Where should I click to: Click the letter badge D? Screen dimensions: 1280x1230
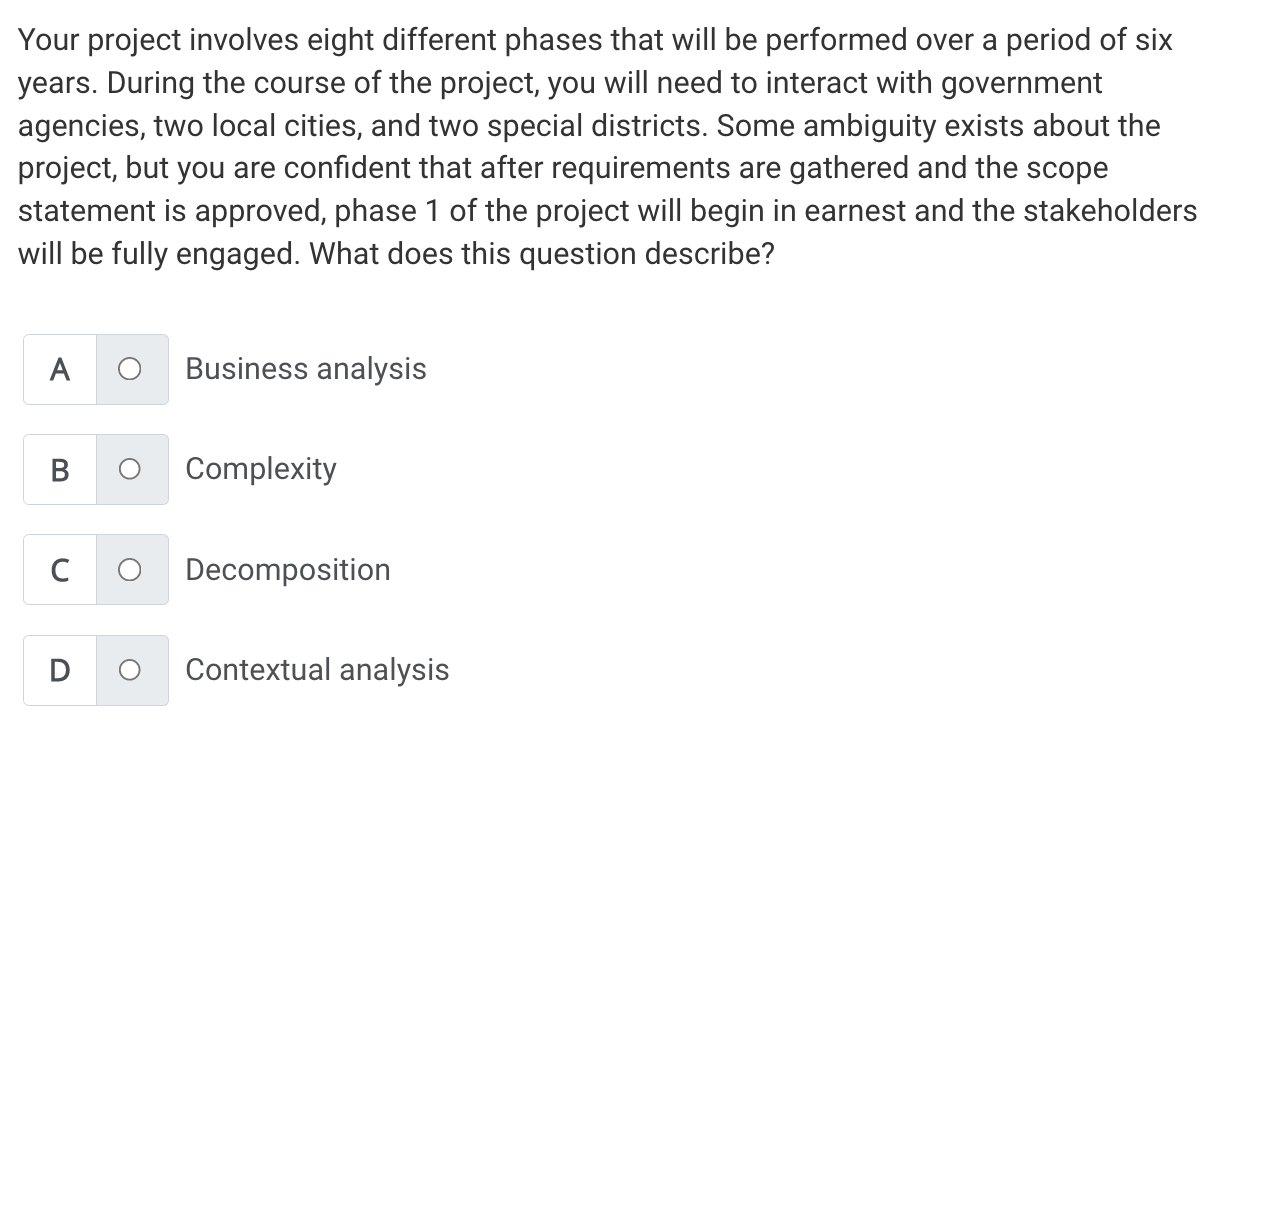[x=59, y=670]
